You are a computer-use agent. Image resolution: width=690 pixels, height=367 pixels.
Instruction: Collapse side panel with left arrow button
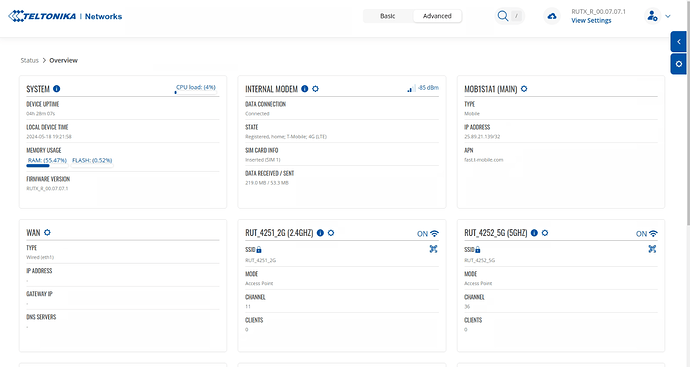click(x=679, y=42)
